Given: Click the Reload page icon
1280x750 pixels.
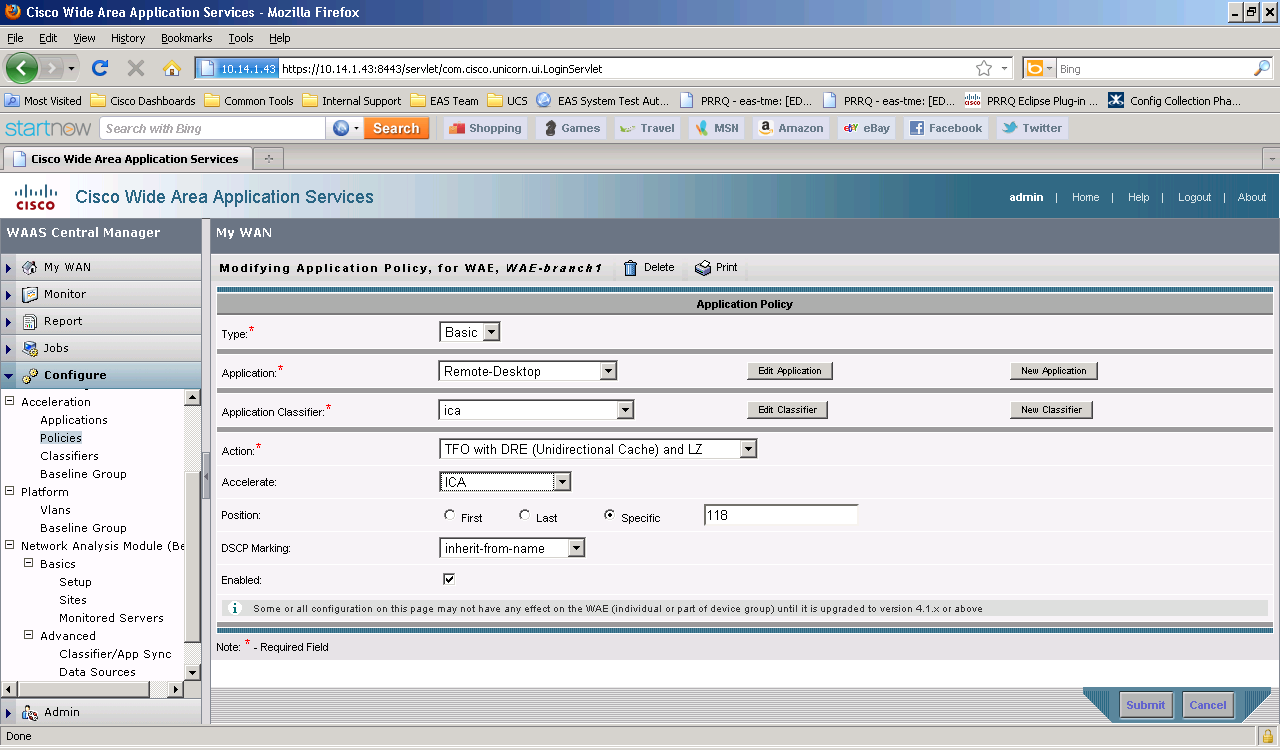Looking at the screenshot, I should [99, 68].
